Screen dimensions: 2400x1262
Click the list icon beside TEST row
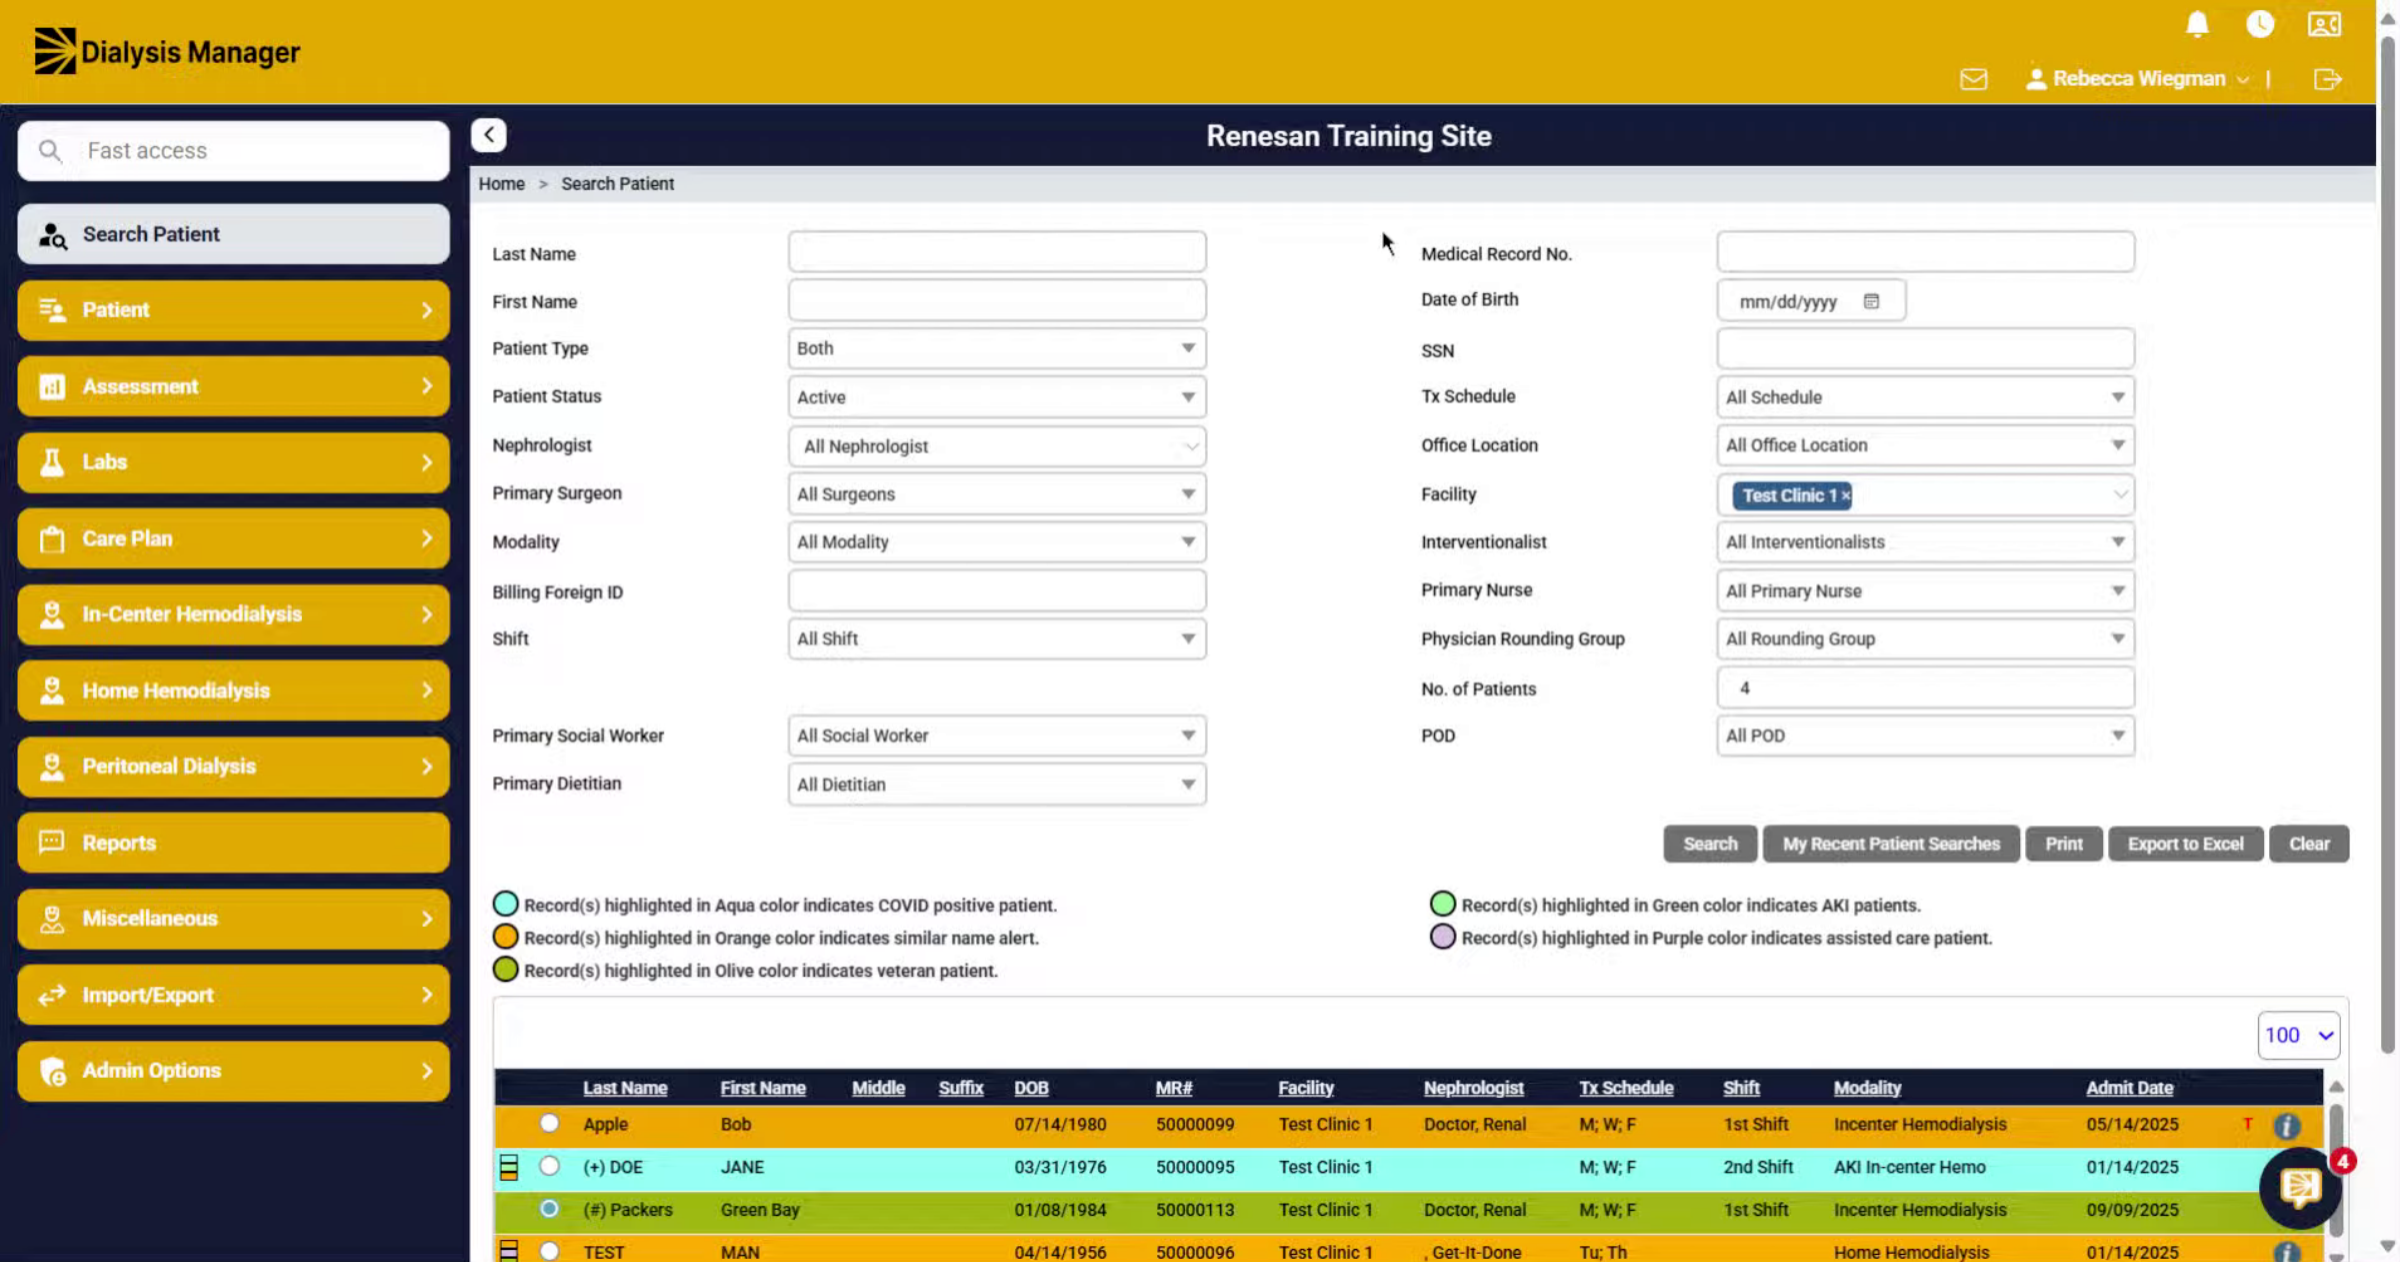coord(509,1251)
